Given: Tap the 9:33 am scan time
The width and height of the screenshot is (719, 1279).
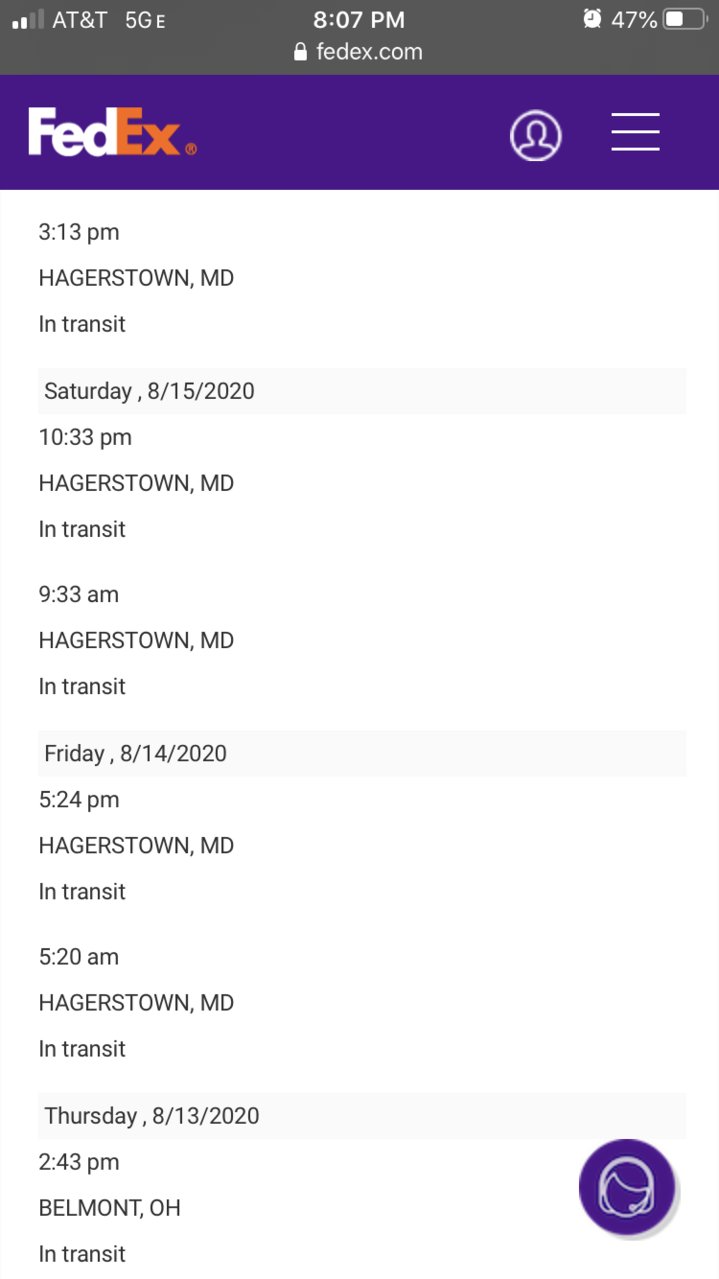Looking at the screenshot, I should (79, 594).
